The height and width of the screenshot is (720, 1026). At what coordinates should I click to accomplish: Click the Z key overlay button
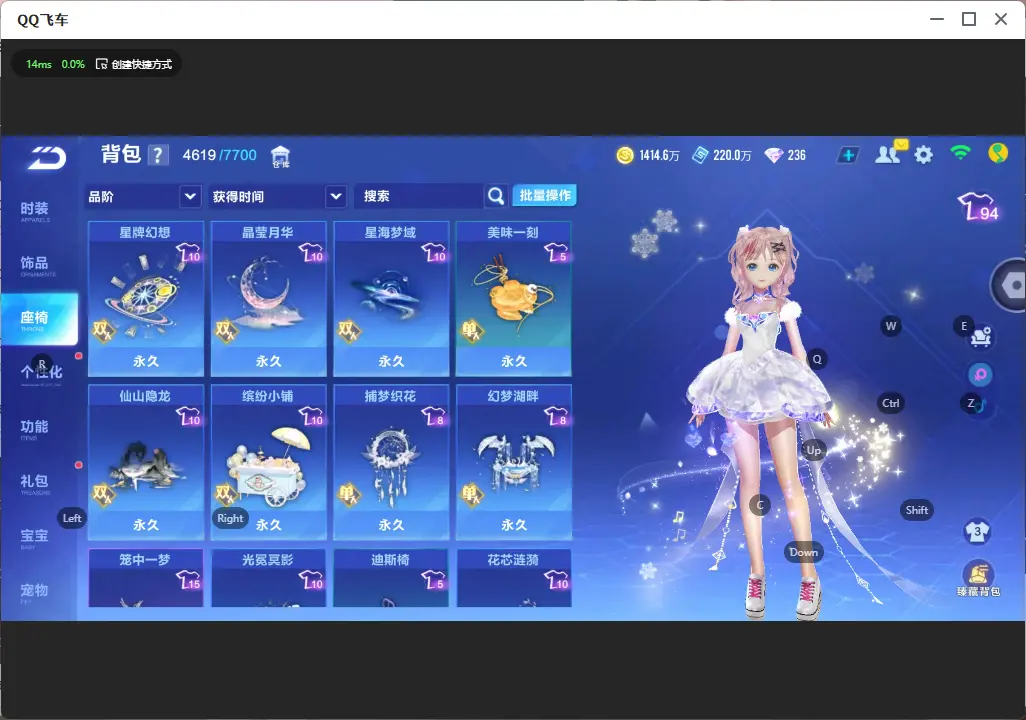pos(971,403)
